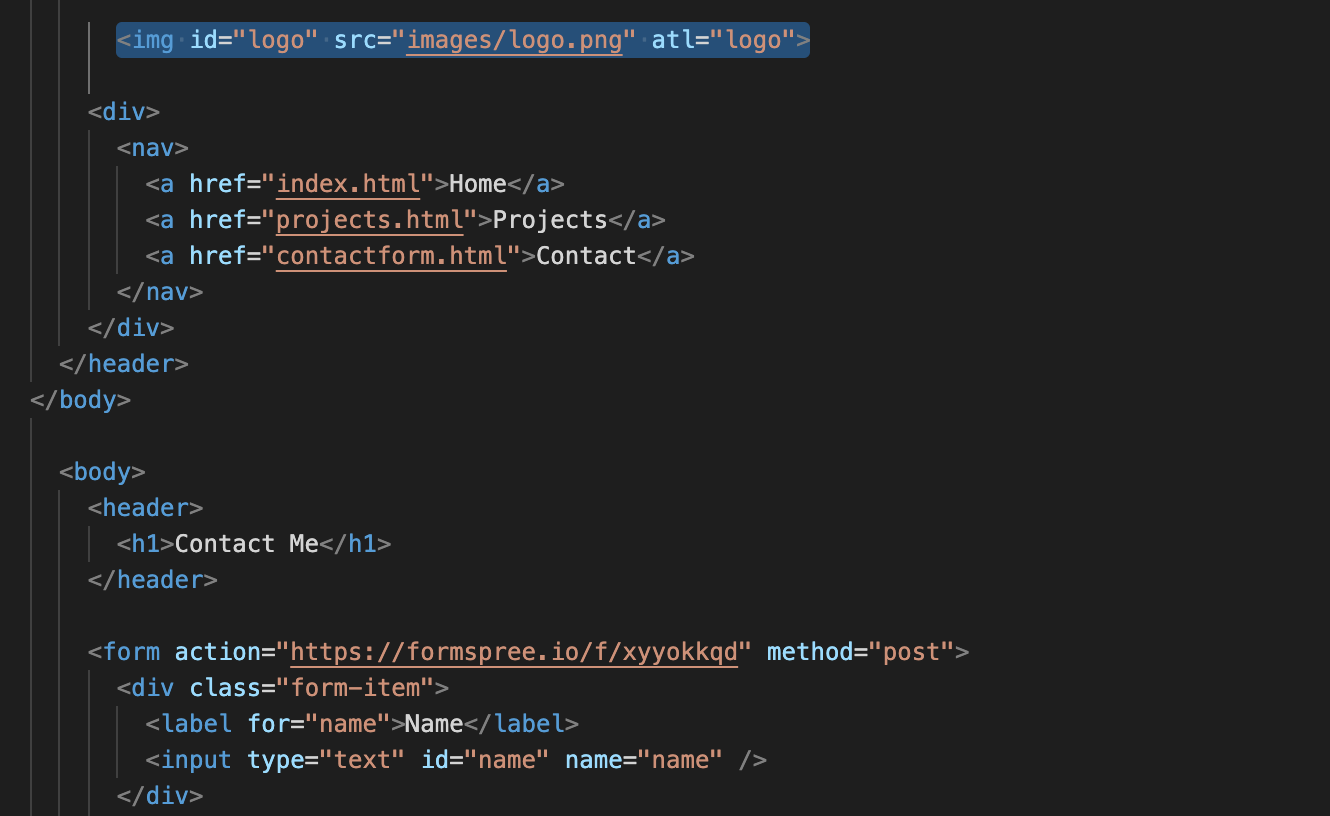Click on the 'Projects' anchor text
Image resolution: width=1330 pixels, height=816 pixels.
tap(549, 220)
